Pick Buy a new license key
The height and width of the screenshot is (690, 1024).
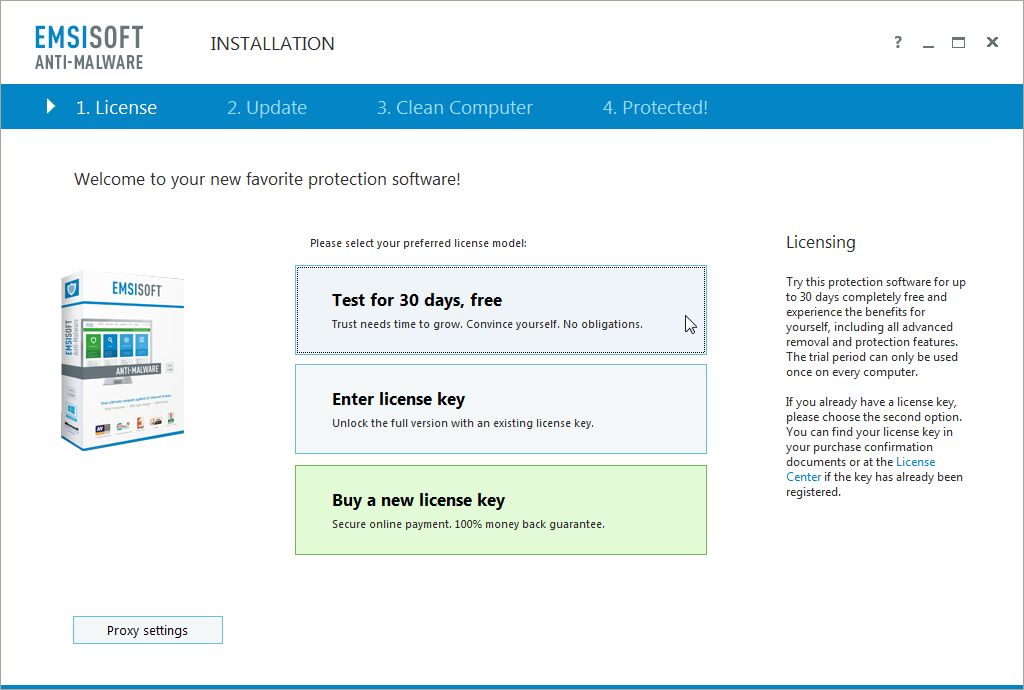500,510
